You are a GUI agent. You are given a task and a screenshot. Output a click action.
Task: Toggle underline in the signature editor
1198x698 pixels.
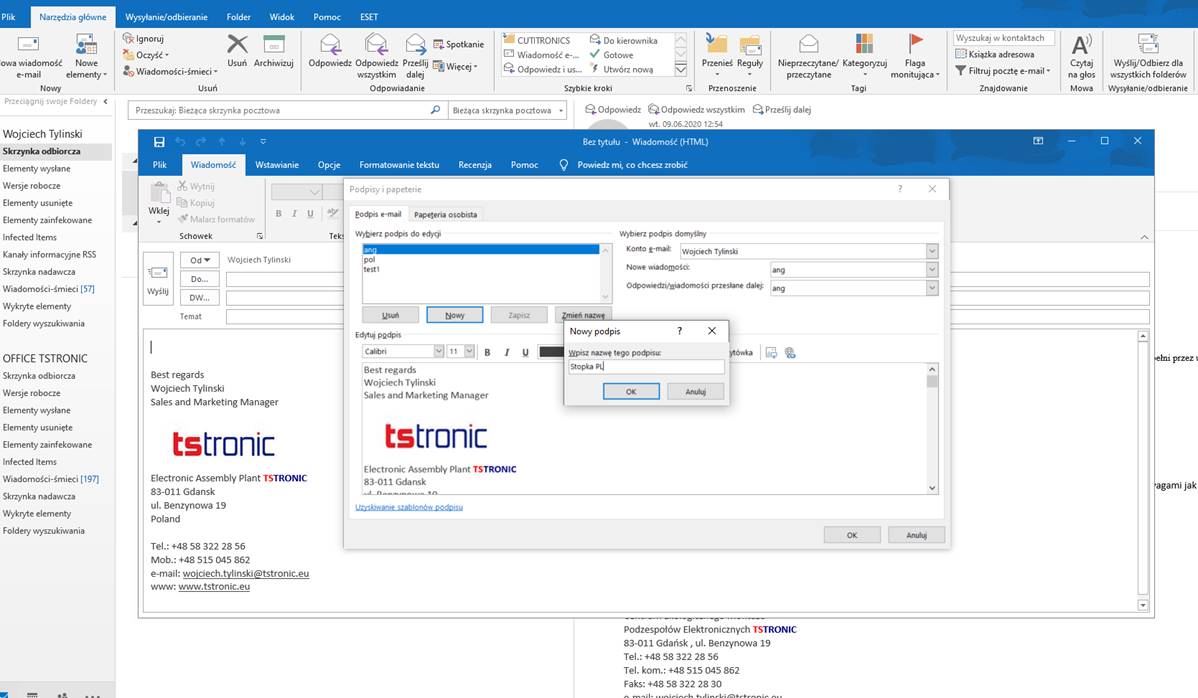(x=525, y=352)
